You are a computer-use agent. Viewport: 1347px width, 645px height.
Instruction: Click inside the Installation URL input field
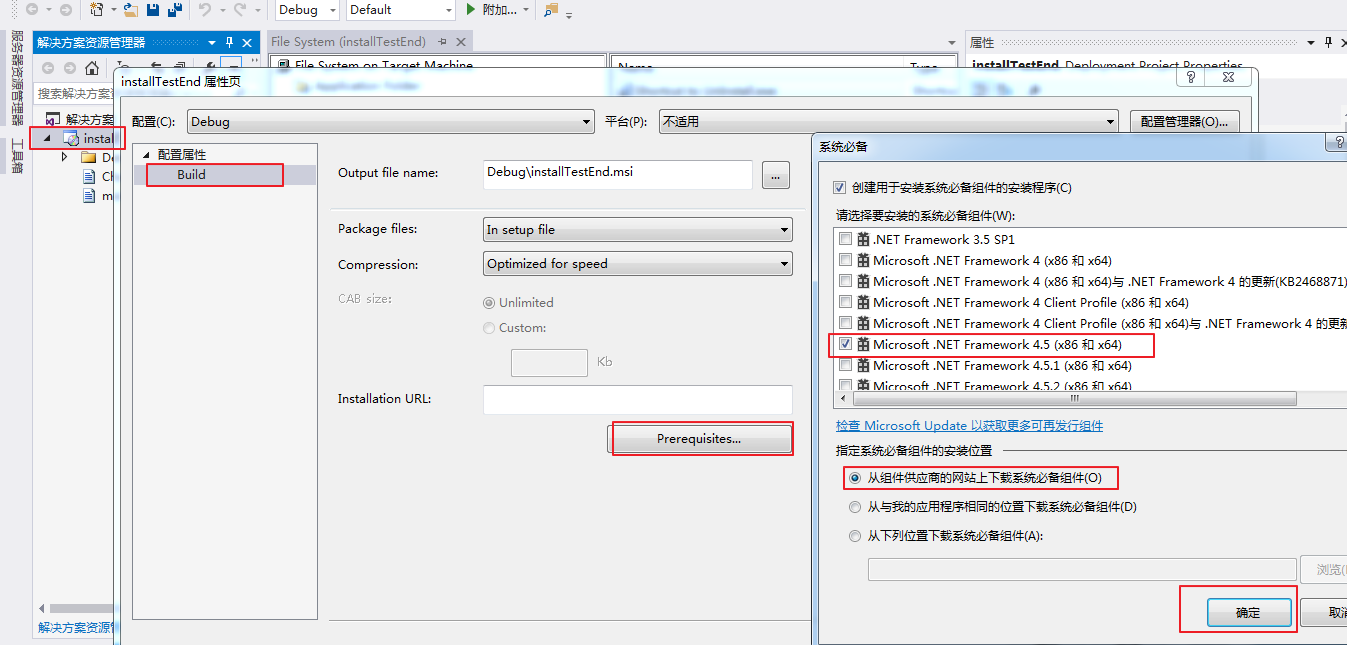(x=637, y=399)
